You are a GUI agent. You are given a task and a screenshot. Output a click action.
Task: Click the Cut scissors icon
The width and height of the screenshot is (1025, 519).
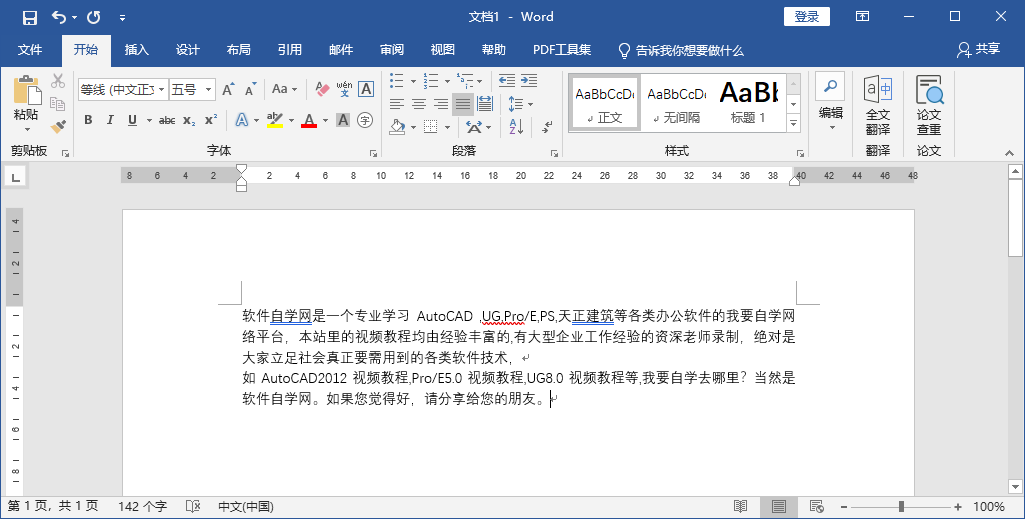click(x=58, y=81)
